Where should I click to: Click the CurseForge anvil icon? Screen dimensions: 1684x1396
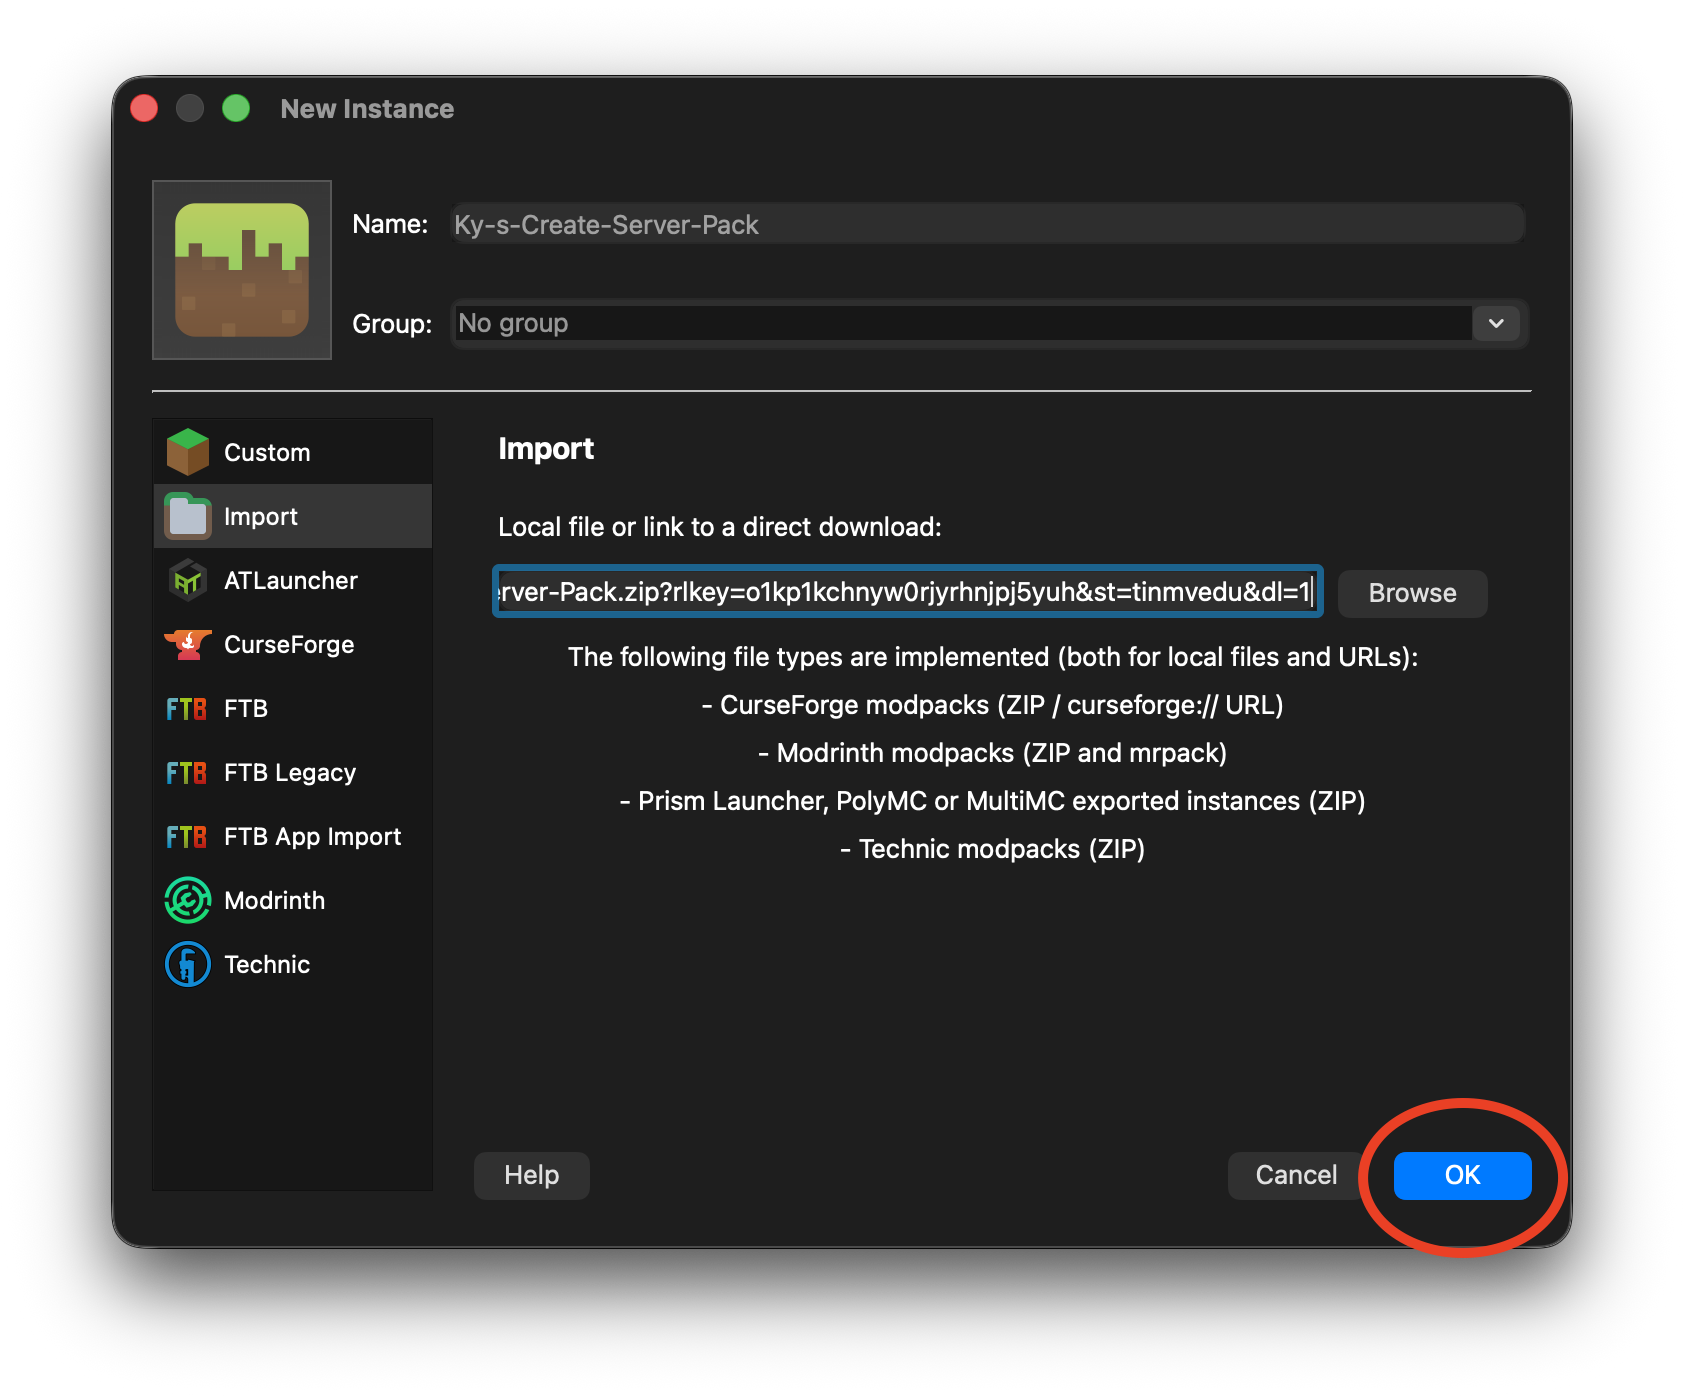(x=187, y=644)
